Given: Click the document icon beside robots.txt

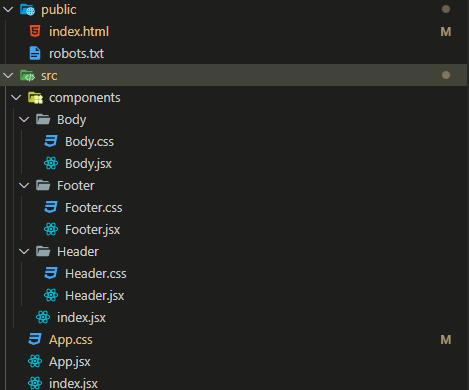Looking at the screenshot, I should coord(35,53).
